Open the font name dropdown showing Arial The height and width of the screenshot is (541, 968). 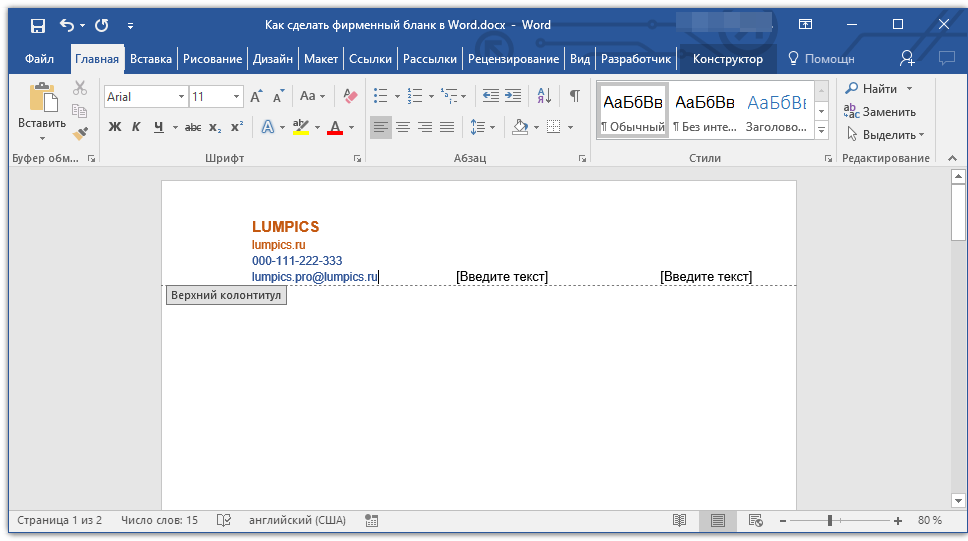tap(181, 97)
